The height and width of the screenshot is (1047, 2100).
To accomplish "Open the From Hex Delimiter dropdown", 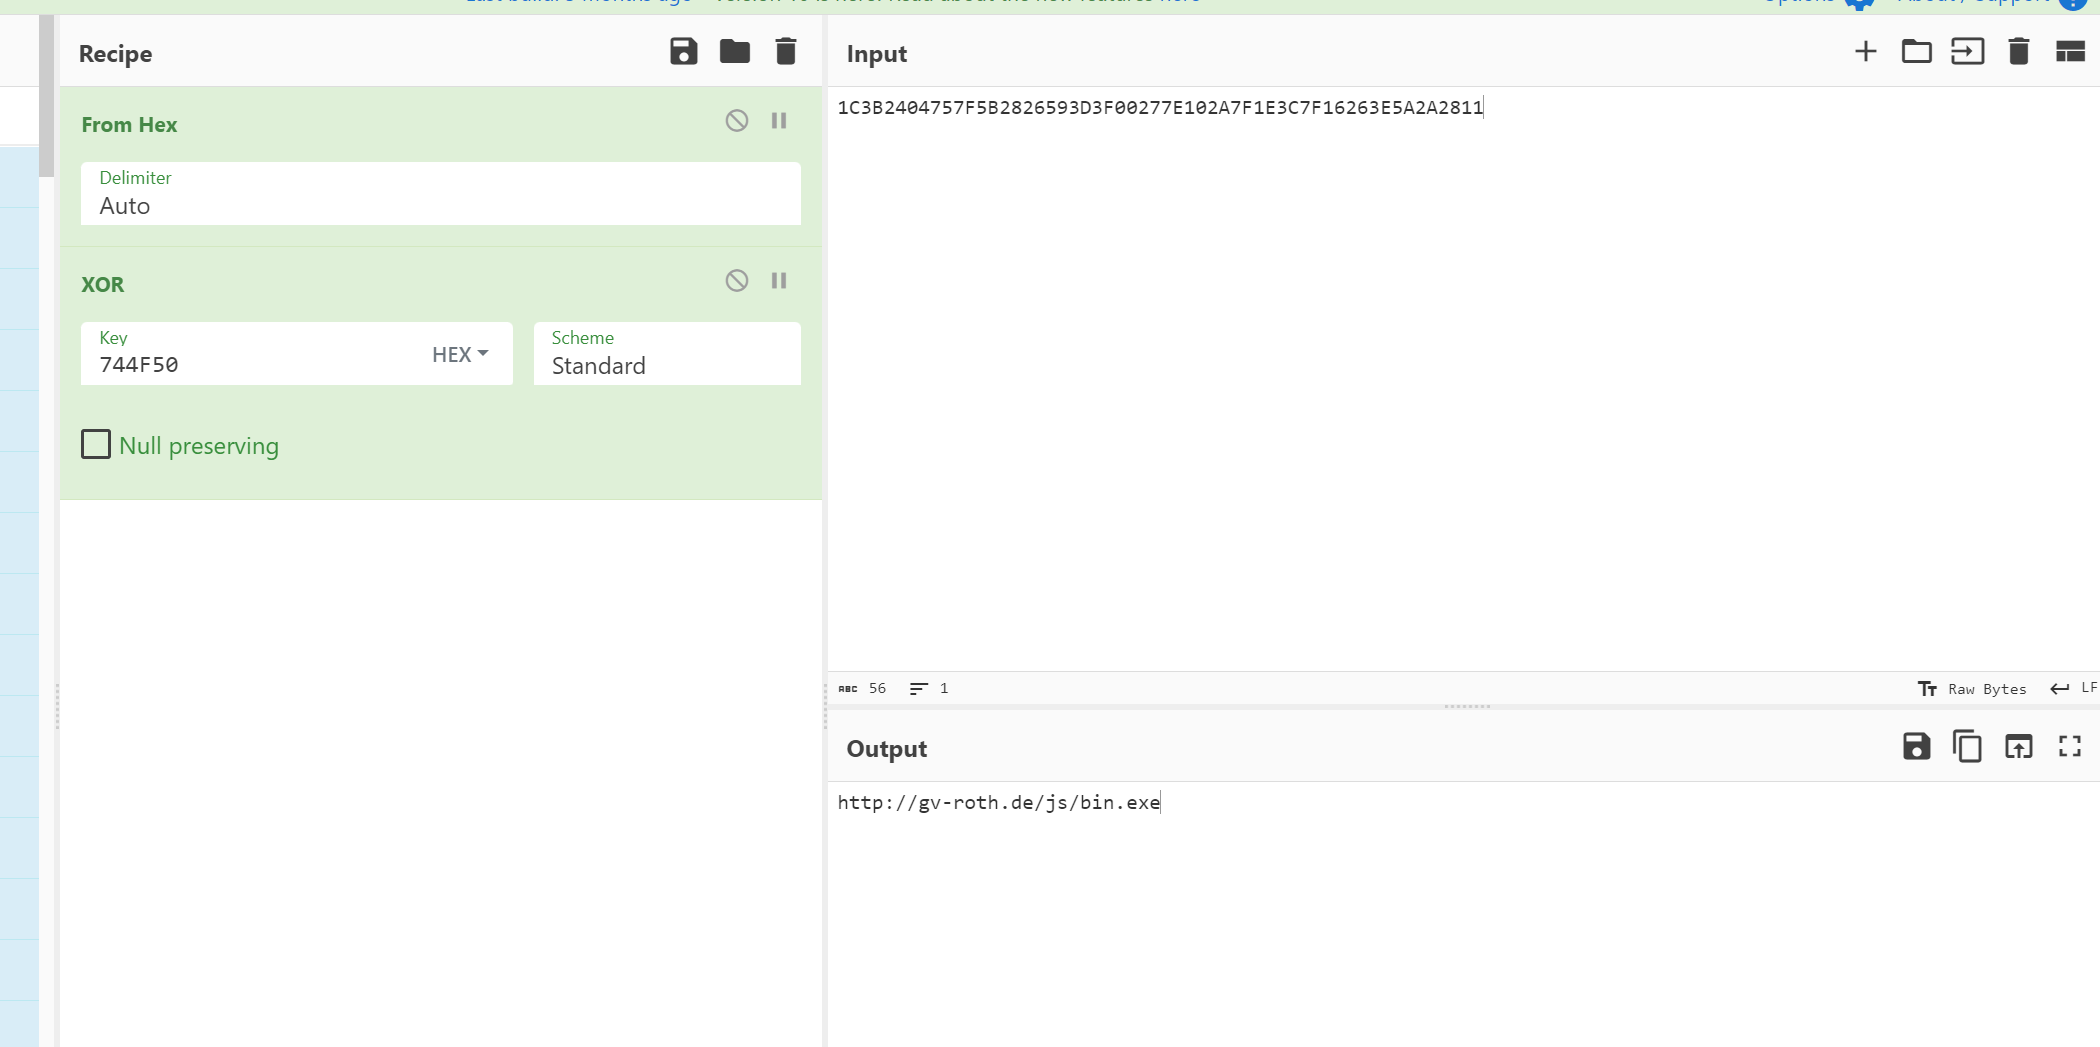I will [440, 195].
